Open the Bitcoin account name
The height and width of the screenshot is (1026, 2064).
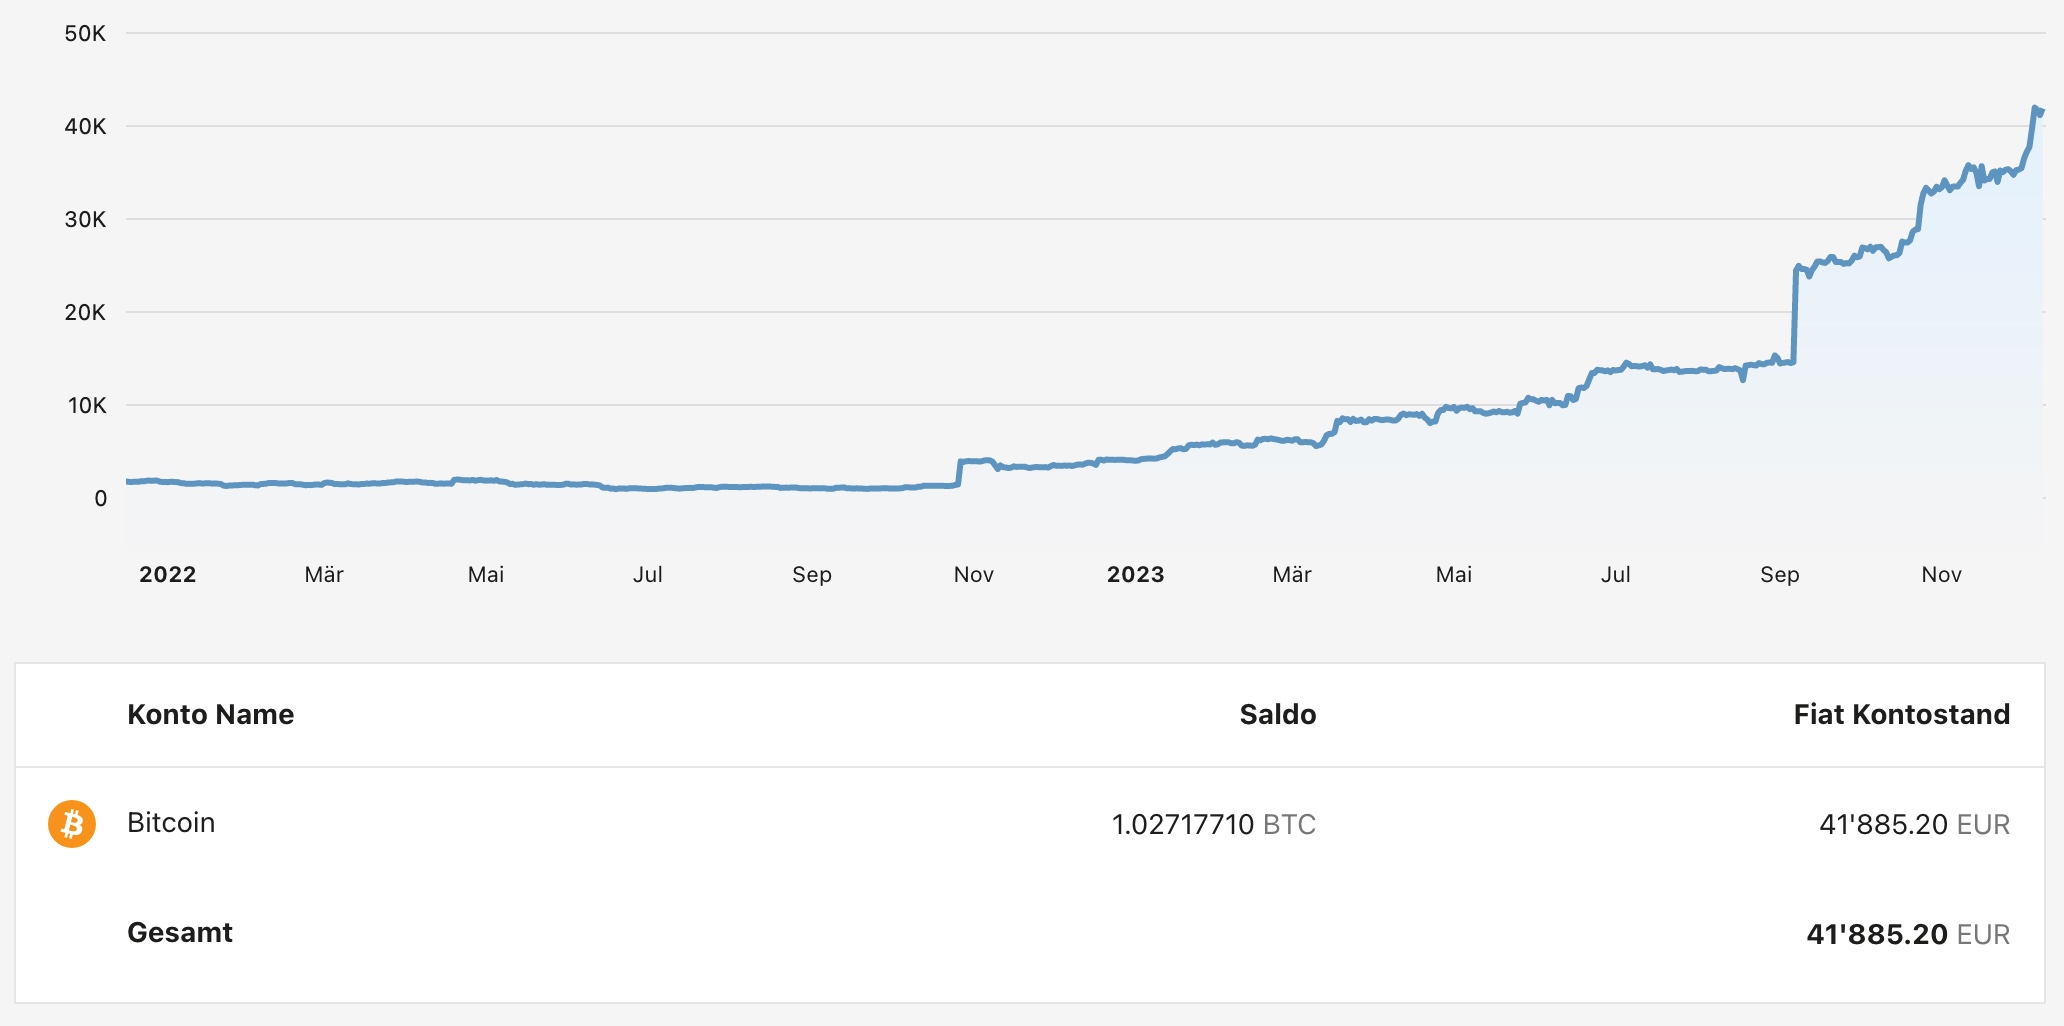click(171, 823)
